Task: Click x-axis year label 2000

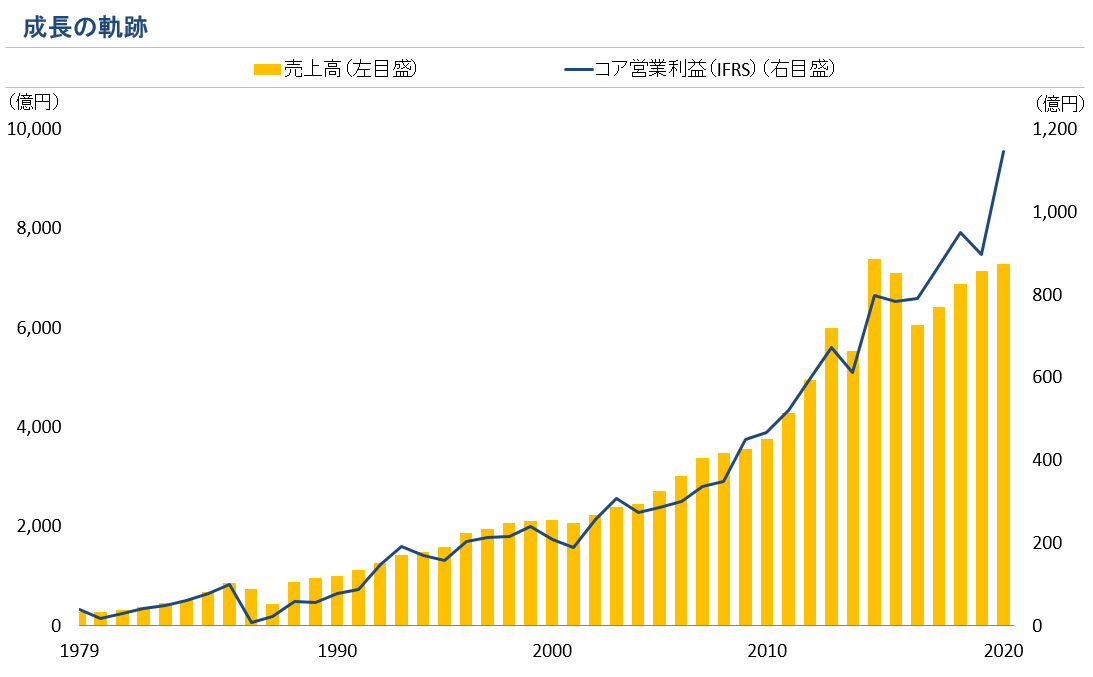Action: coord(552,651)
